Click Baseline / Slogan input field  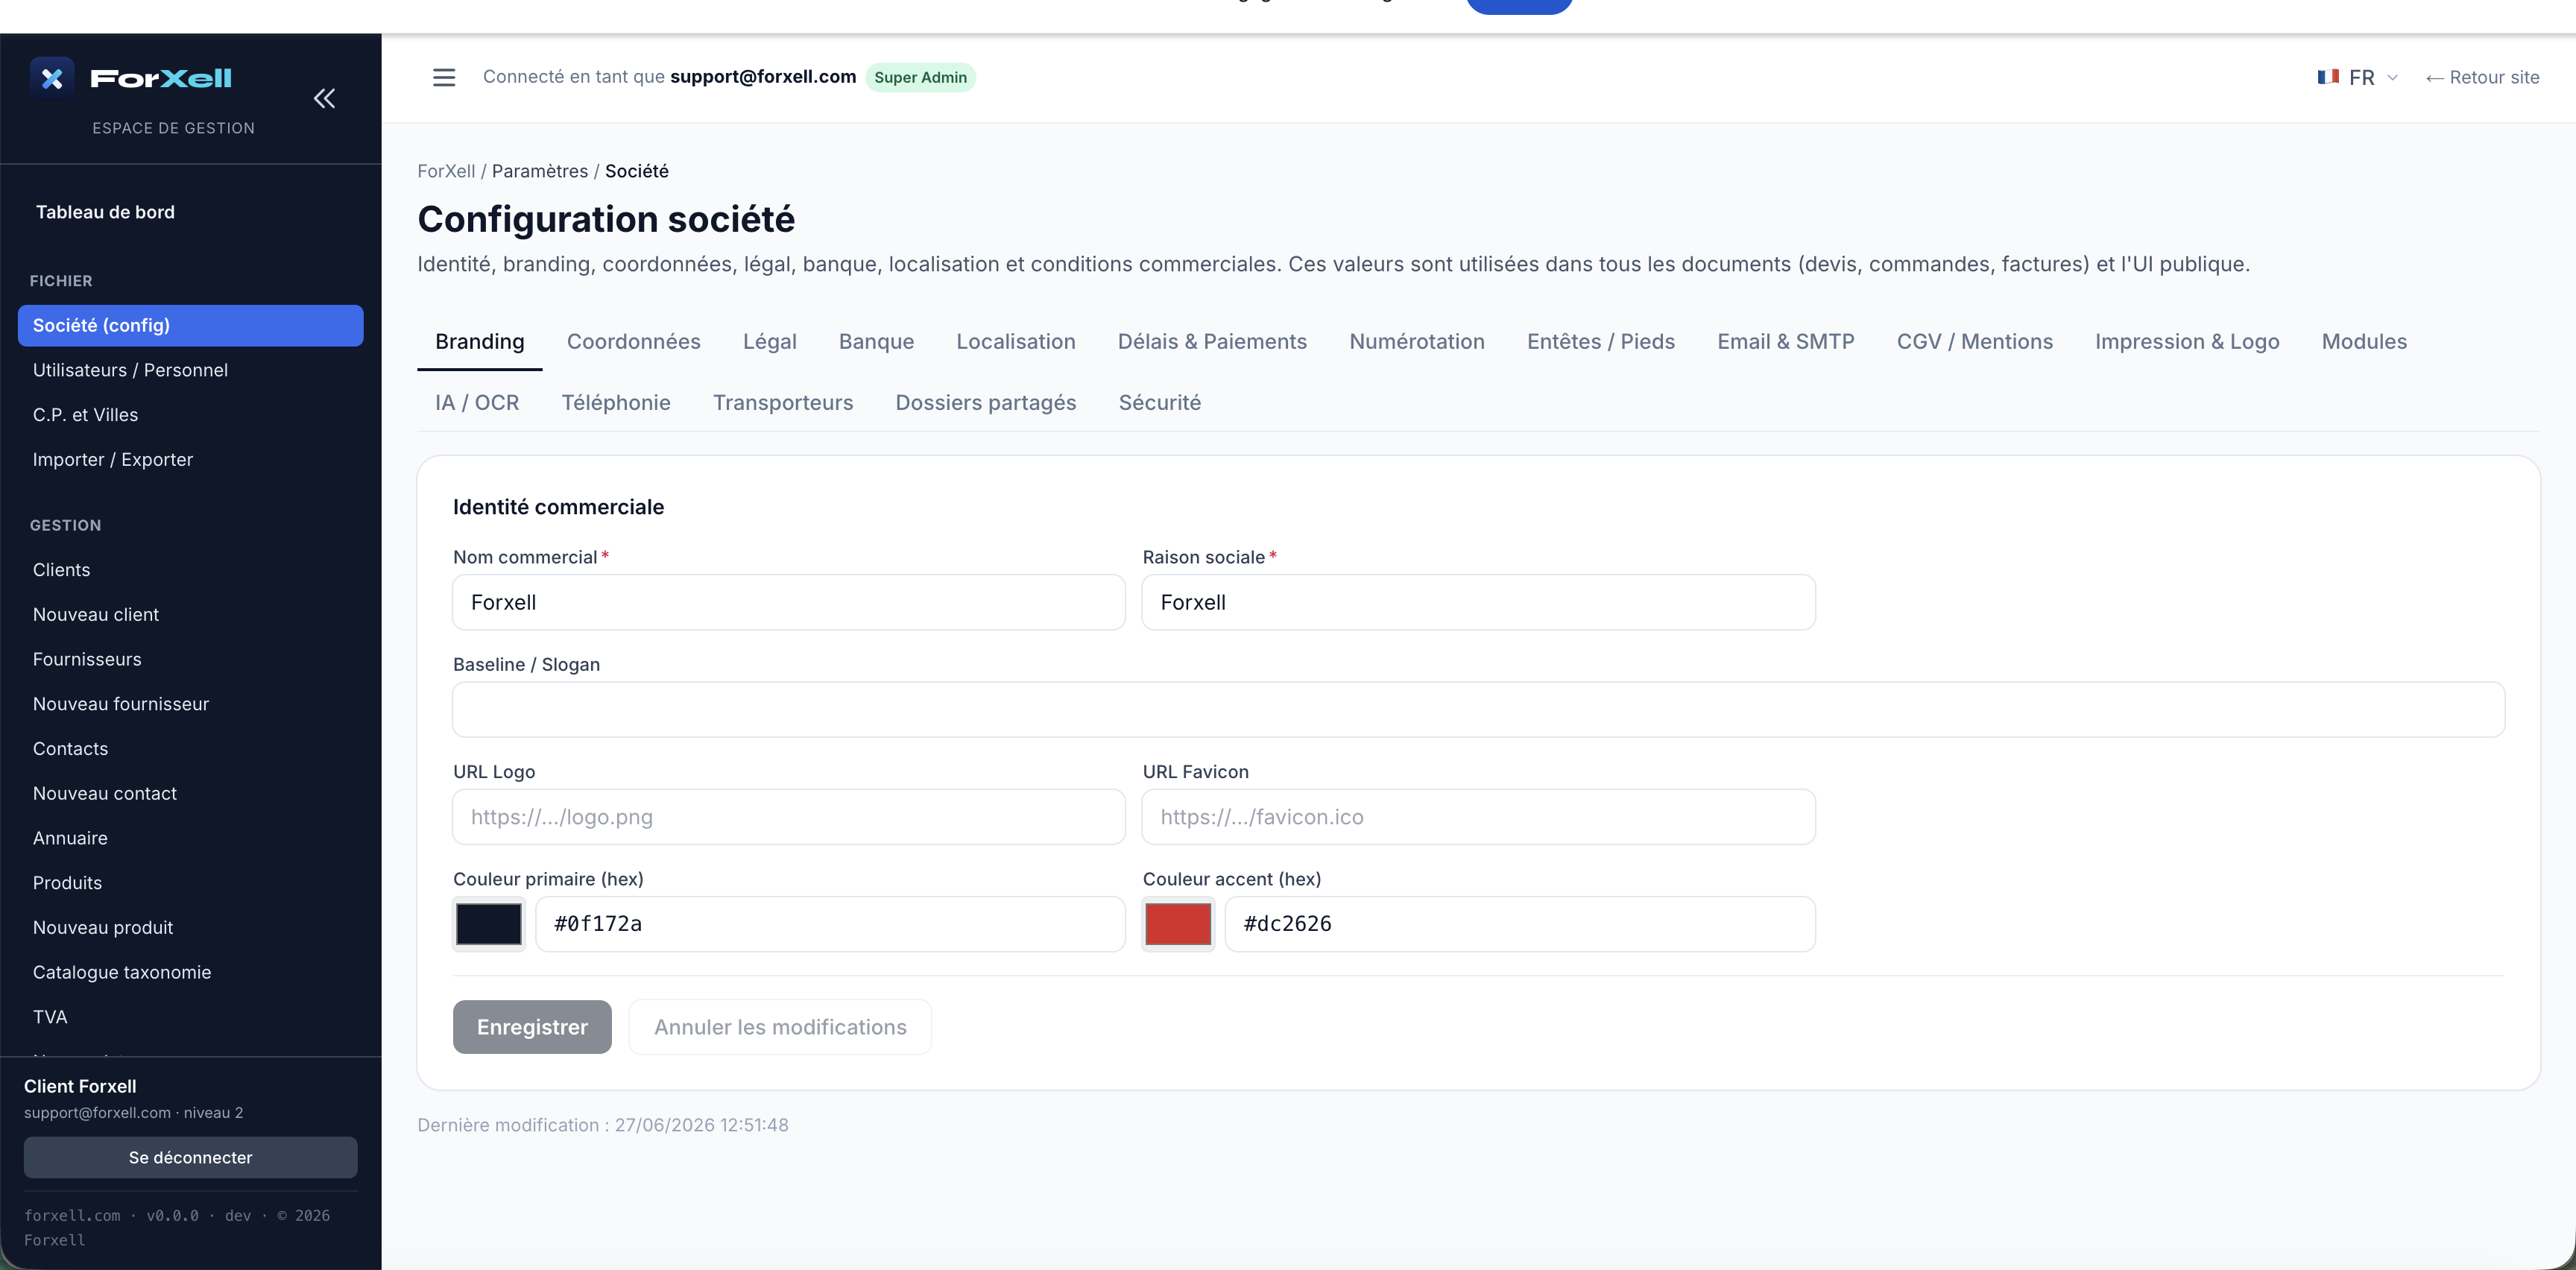(x=1478, y=710)
